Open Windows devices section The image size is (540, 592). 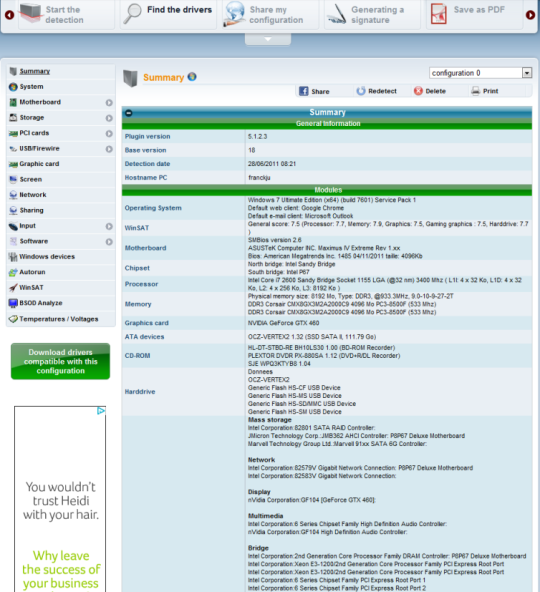47,257
